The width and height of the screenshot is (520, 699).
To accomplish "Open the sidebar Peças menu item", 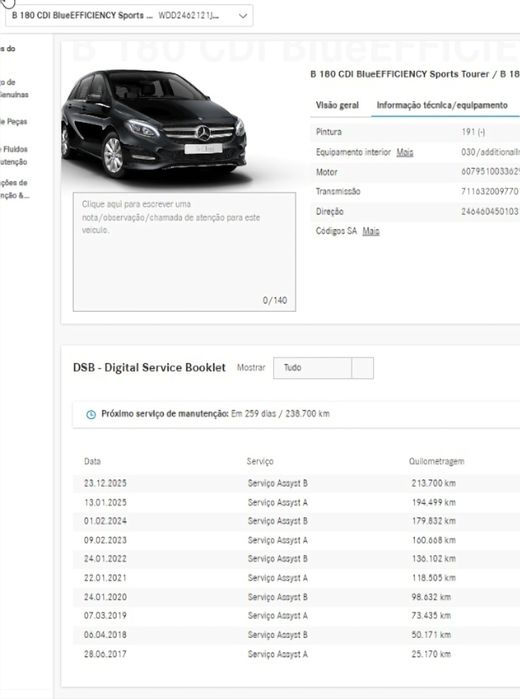I will 14,122.
